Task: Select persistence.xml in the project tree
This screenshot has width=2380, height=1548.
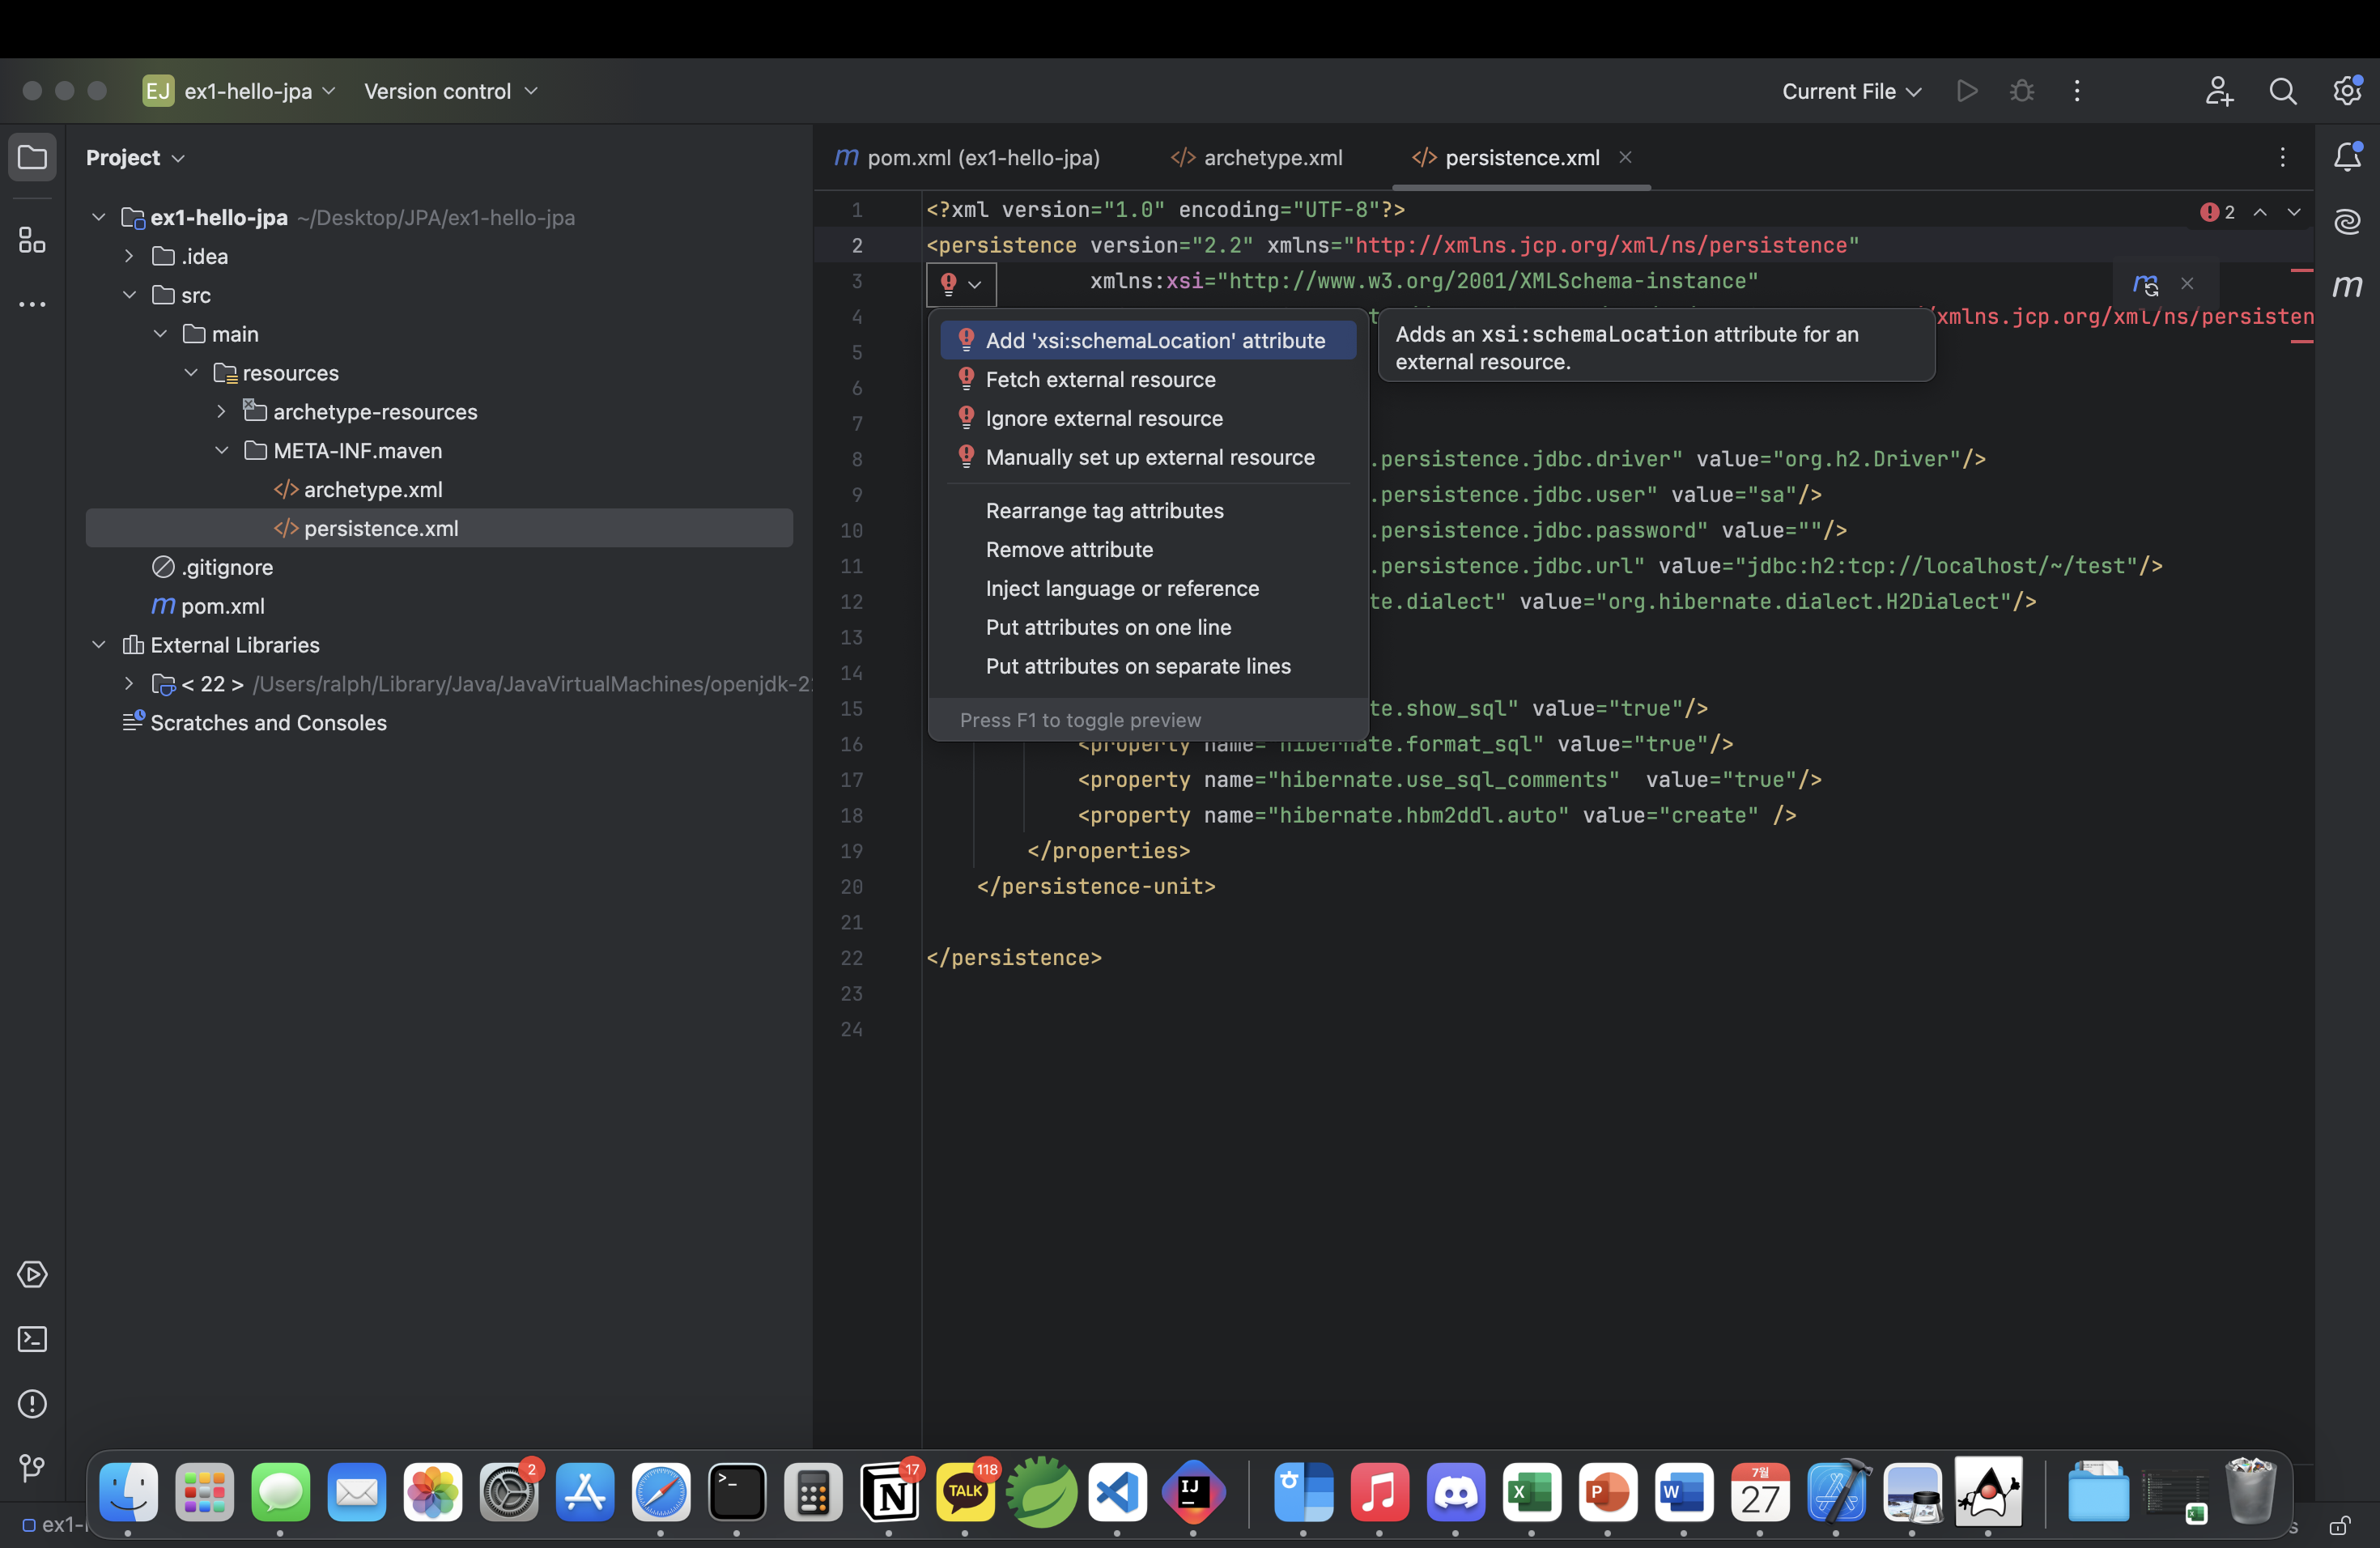Action: (439, 528)
